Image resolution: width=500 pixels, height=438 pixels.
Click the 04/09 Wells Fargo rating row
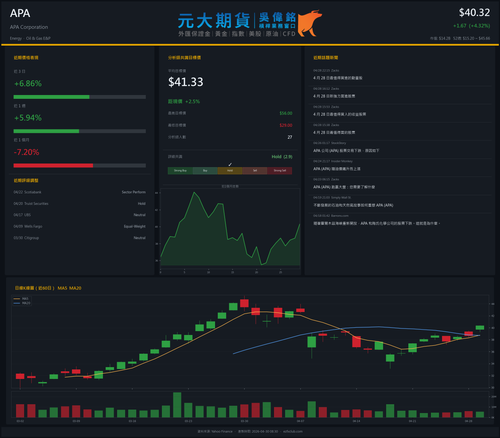coord(80,226)
